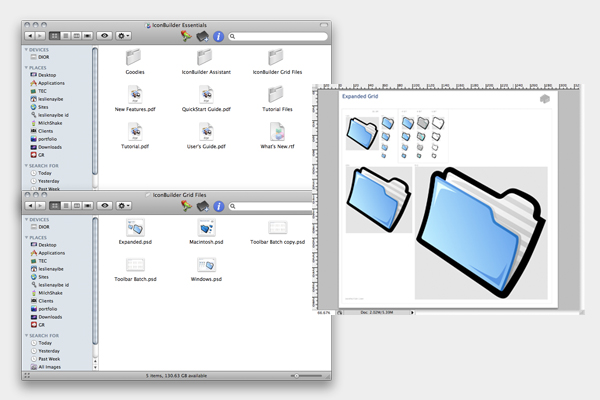
Task: Open portfolio in Essentials sidebar
Action: (x=44, y=139)
